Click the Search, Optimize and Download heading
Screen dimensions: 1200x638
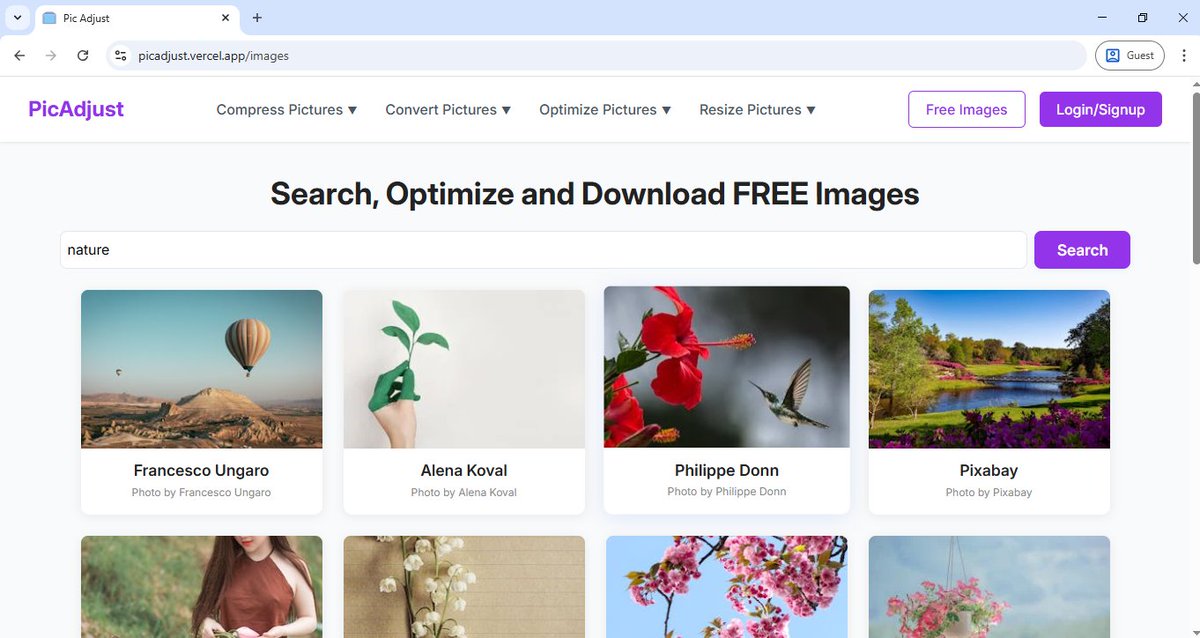pos(595,193)
